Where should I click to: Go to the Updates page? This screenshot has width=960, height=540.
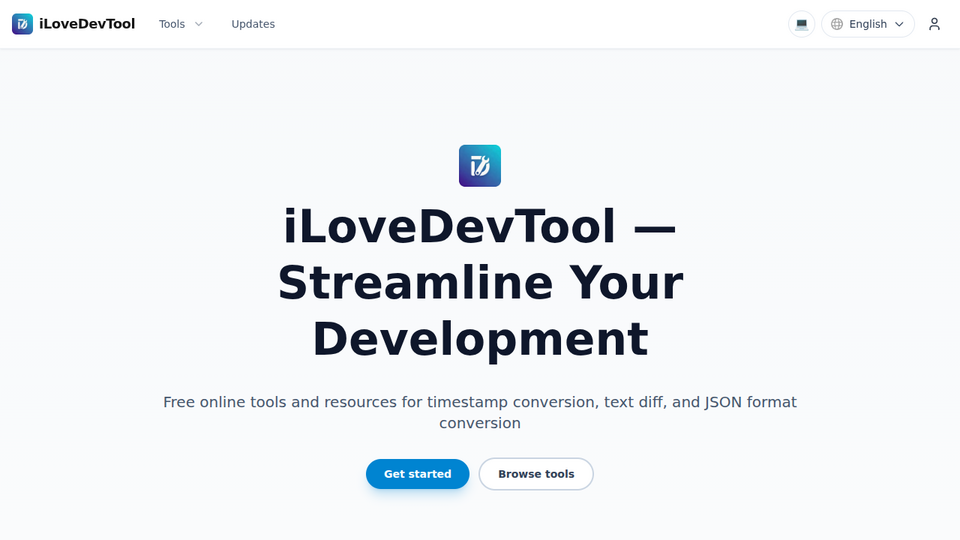click(253, 24)
